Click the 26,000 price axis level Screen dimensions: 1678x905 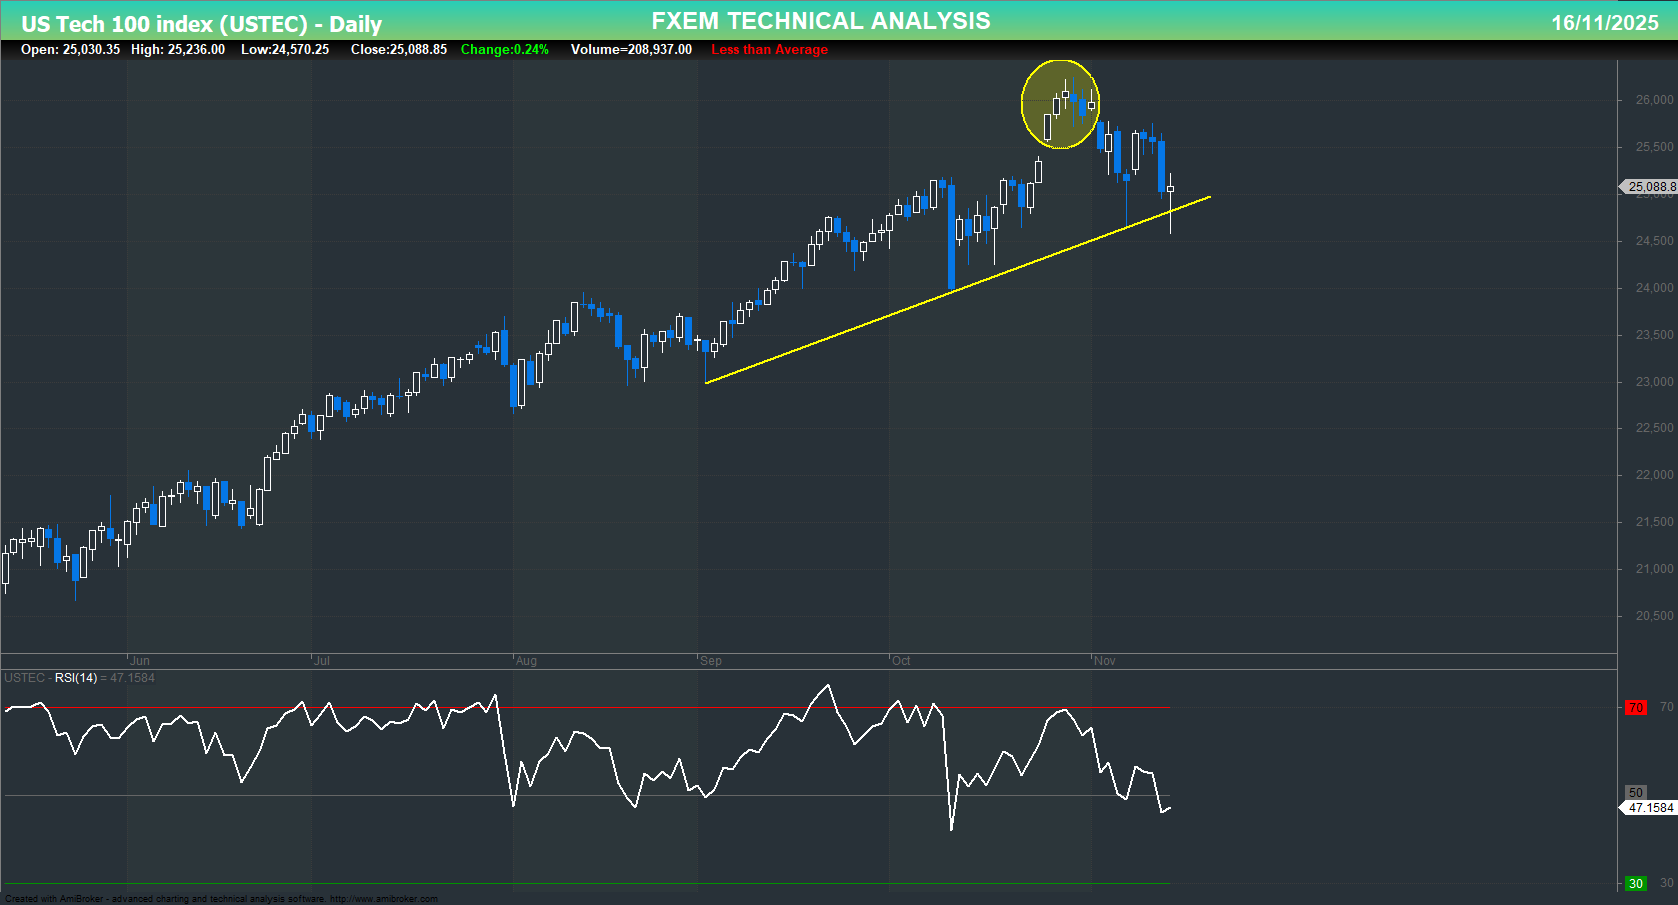(1655, 99)
